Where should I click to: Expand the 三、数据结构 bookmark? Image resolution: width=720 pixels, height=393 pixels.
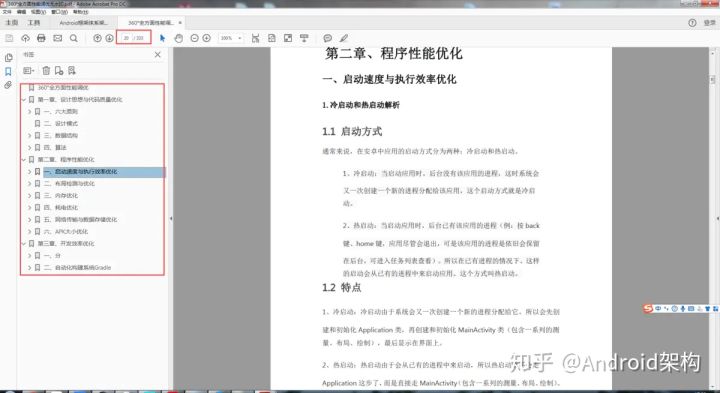point(29,135)
